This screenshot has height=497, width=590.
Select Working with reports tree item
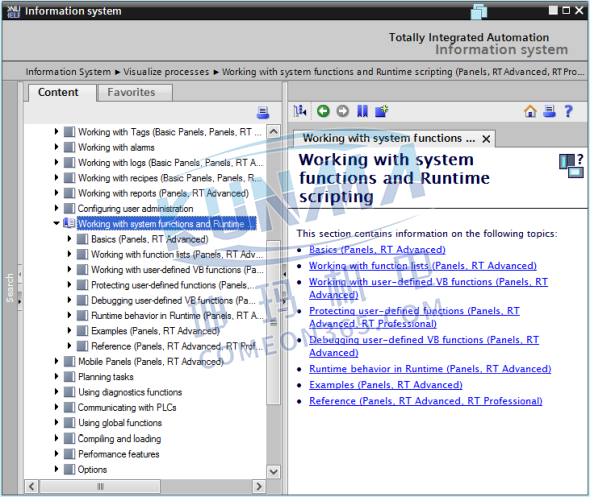pos(163,193)
